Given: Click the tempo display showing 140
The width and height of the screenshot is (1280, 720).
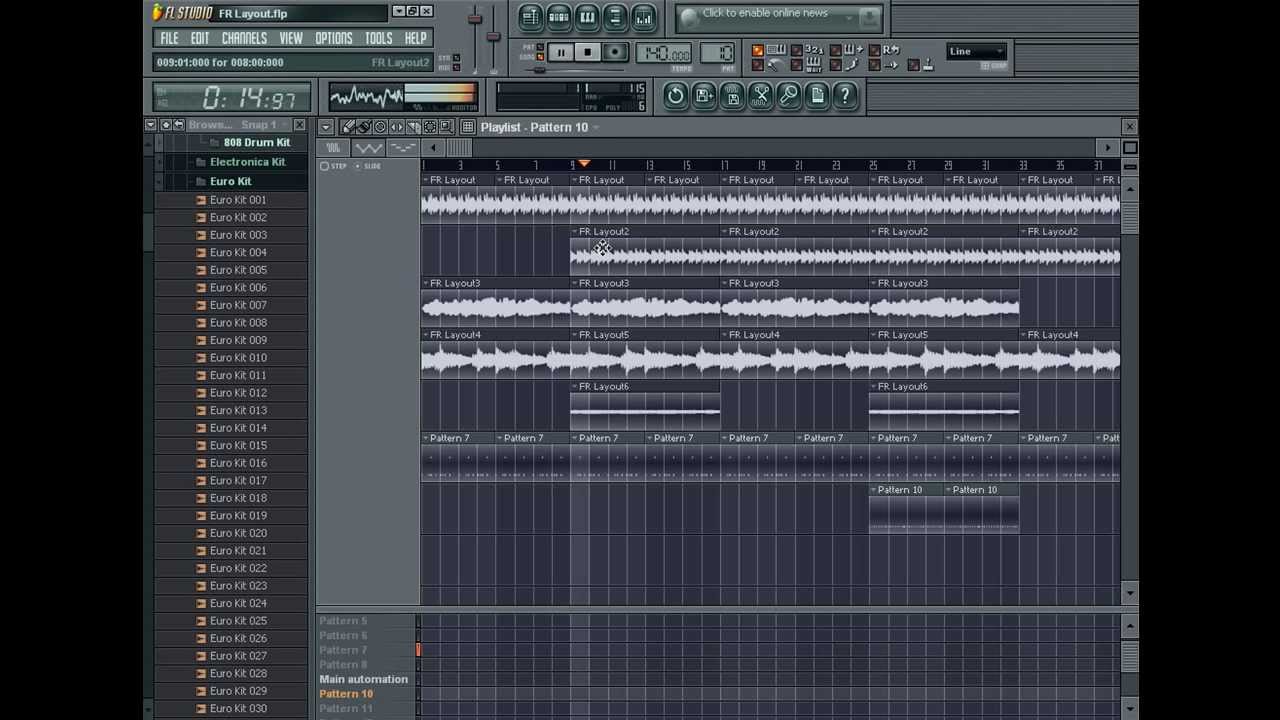Looking at the screenshot, I should click(664, 53).
